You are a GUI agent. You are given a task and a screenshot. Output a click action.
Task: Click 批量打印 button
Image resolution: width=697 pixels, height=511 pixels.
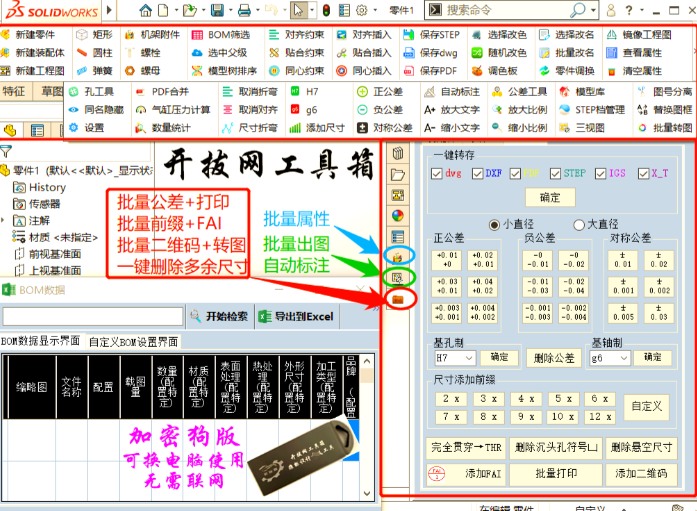coord(556,474)
